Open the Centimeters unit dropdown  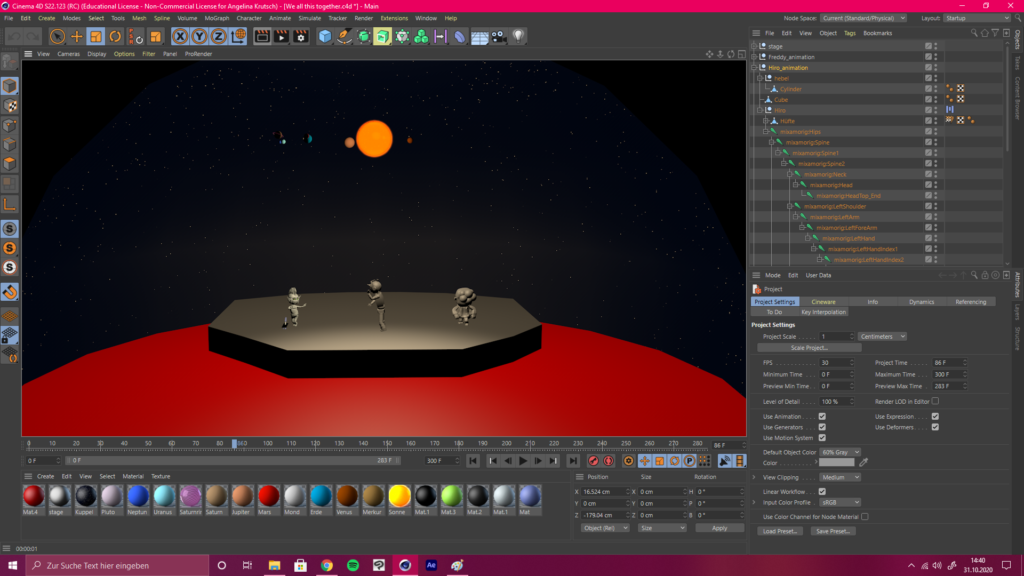(882, 336)
